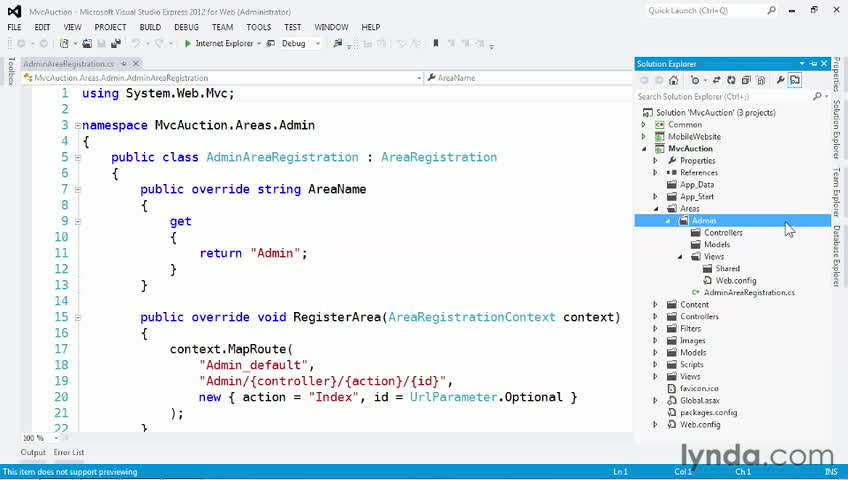Collapse the Areas folder node

click(656, 209)
